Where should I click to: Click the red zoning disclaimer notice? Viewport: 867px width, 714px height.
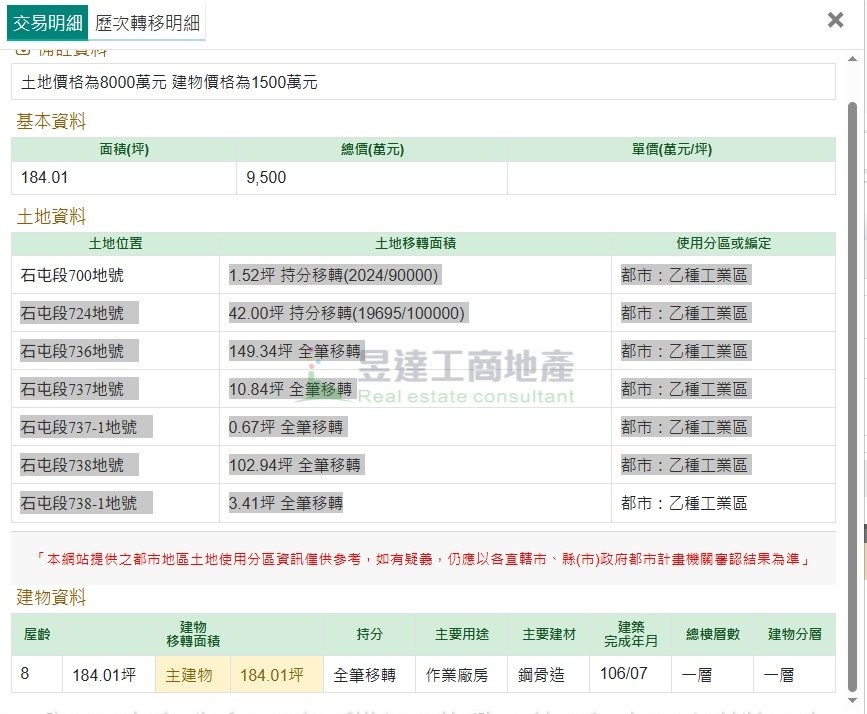coord(422,559)
